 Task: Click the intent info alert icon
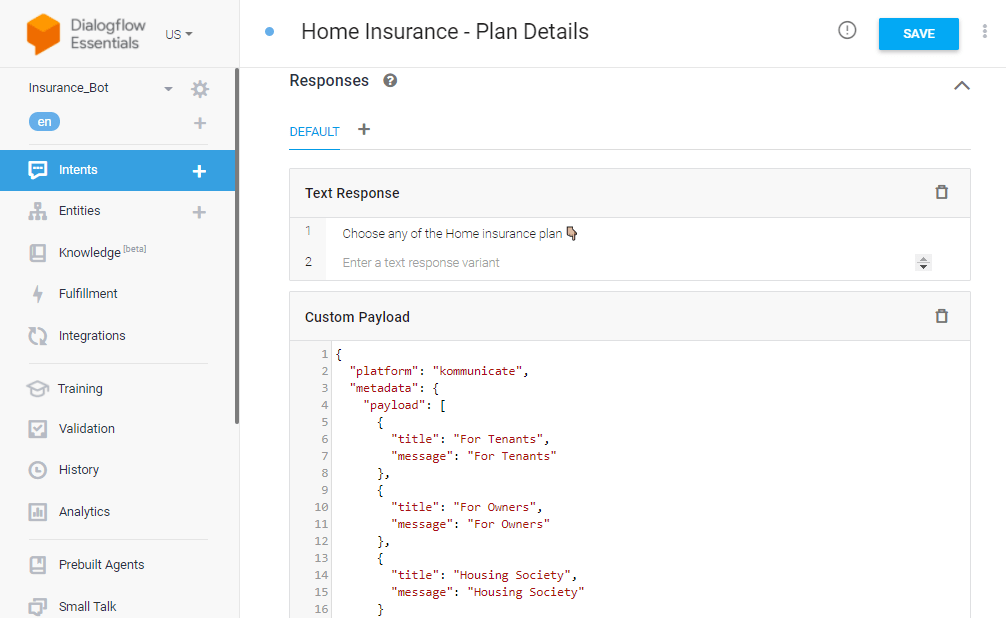(847, 30)
